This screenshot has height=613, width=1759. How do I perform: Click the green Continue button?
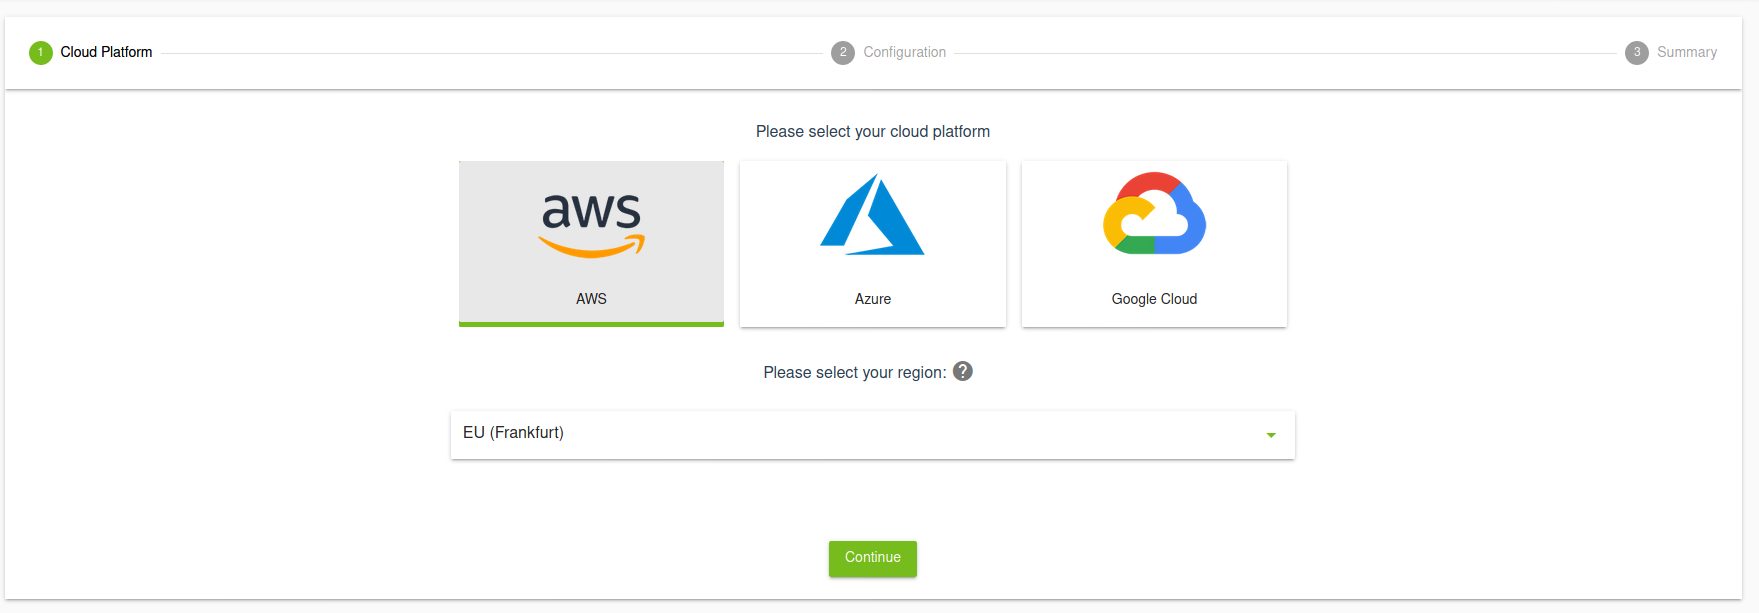(x=873, y=558)
